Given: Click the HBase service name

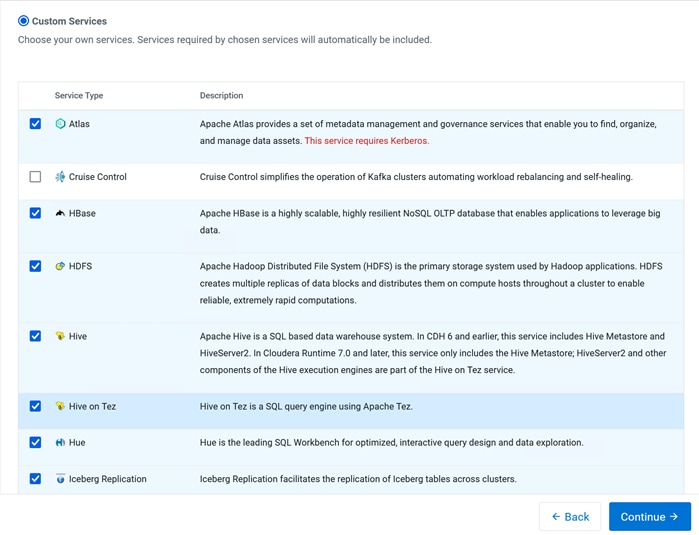Looking at the screenshot, I should [x=82, y=214].
